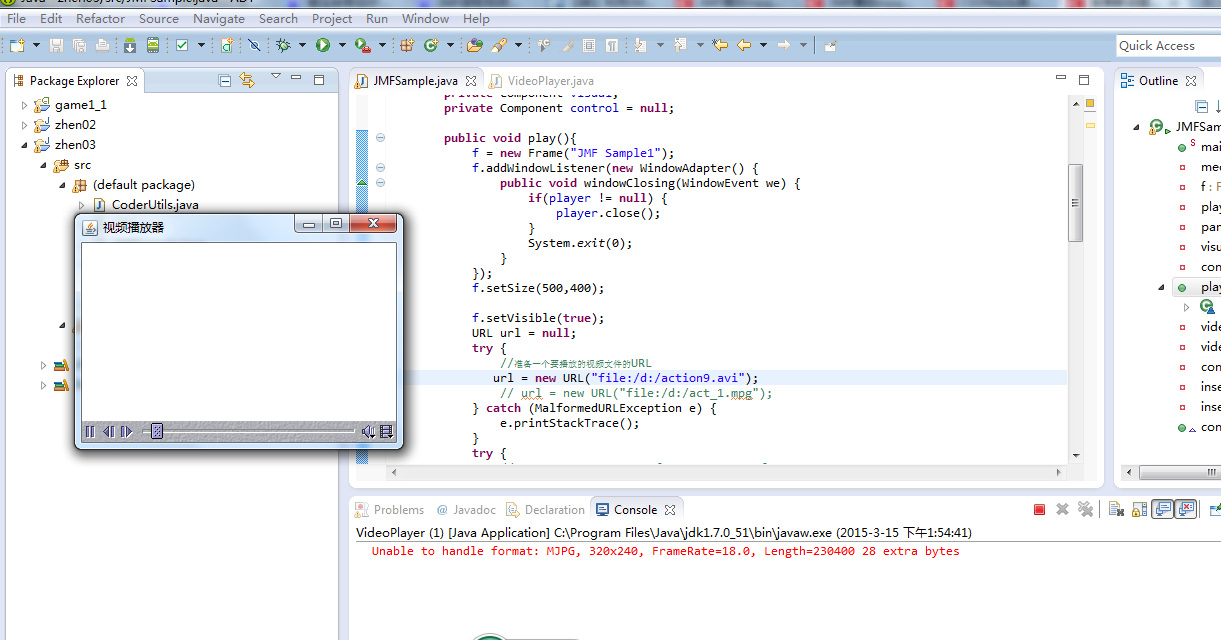Open the Run button dropdown arrow
1221x640 pixels.
[341, 45]
